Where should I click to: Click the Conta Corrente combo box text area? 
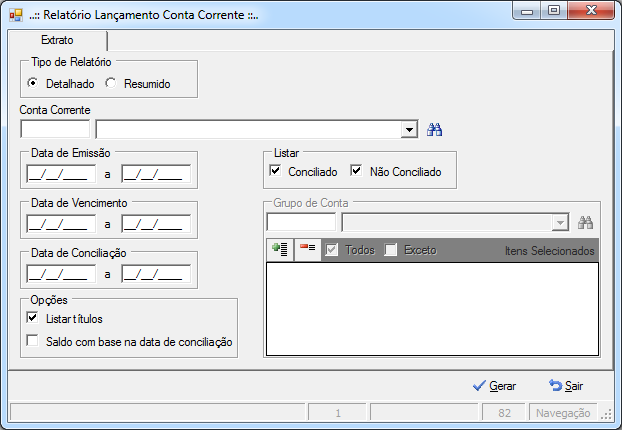(248, 129)
